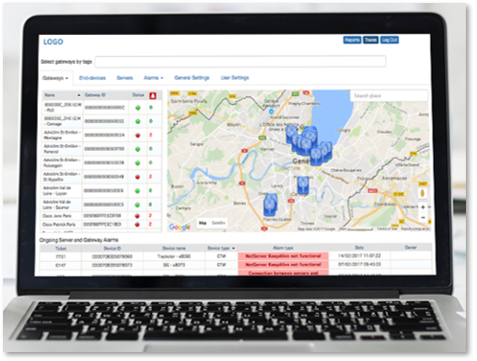477x361 pixels.
Task: Open the Device type column dropdown
Action: click(233, 248)
